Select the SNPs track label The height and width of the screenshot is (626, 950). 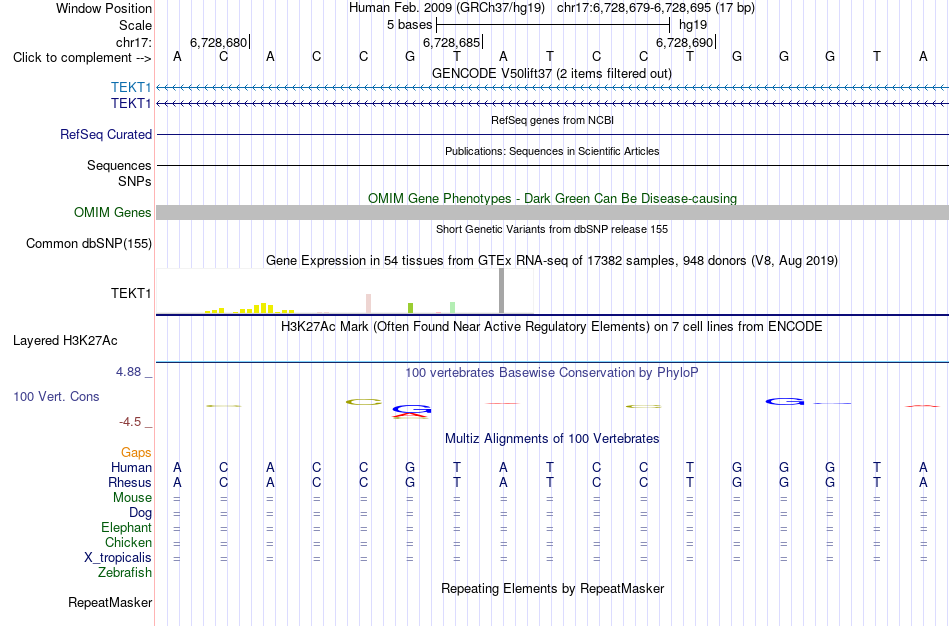135,181
